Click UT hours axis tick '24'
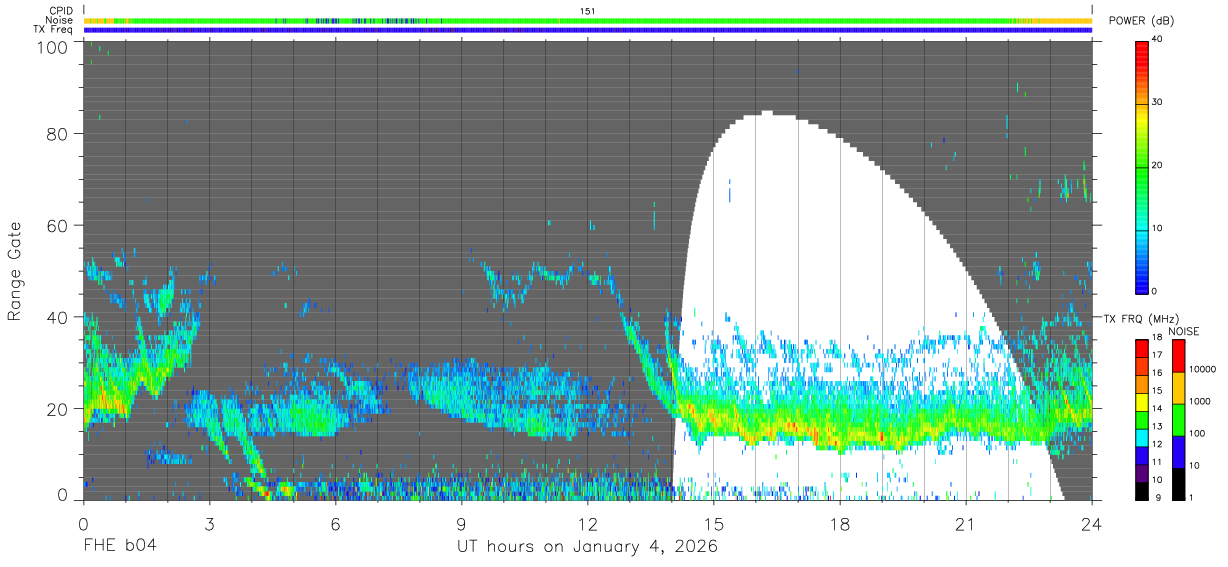Image resolution: width=1228 pixels, height=567 pixels. click(x=1092, y=524)
